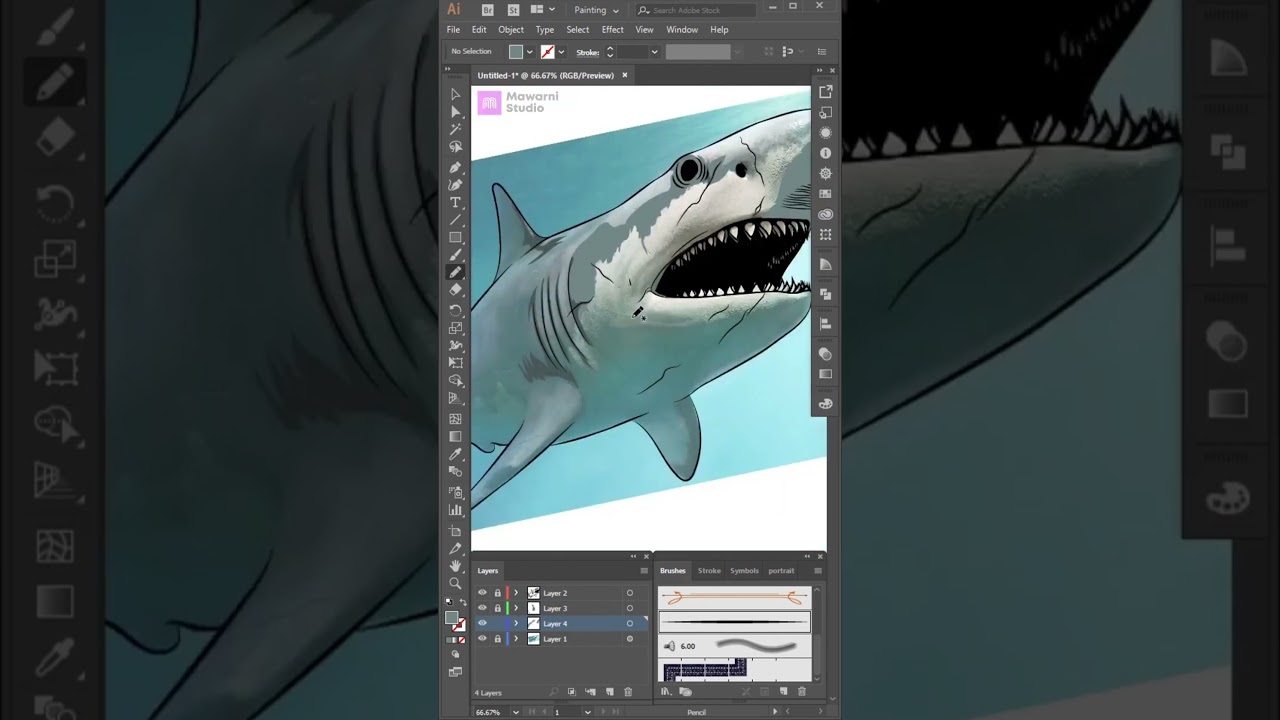Select the Paintbrush tool
The width and height of the screenshot is (1280, 720).
[455, 255]
